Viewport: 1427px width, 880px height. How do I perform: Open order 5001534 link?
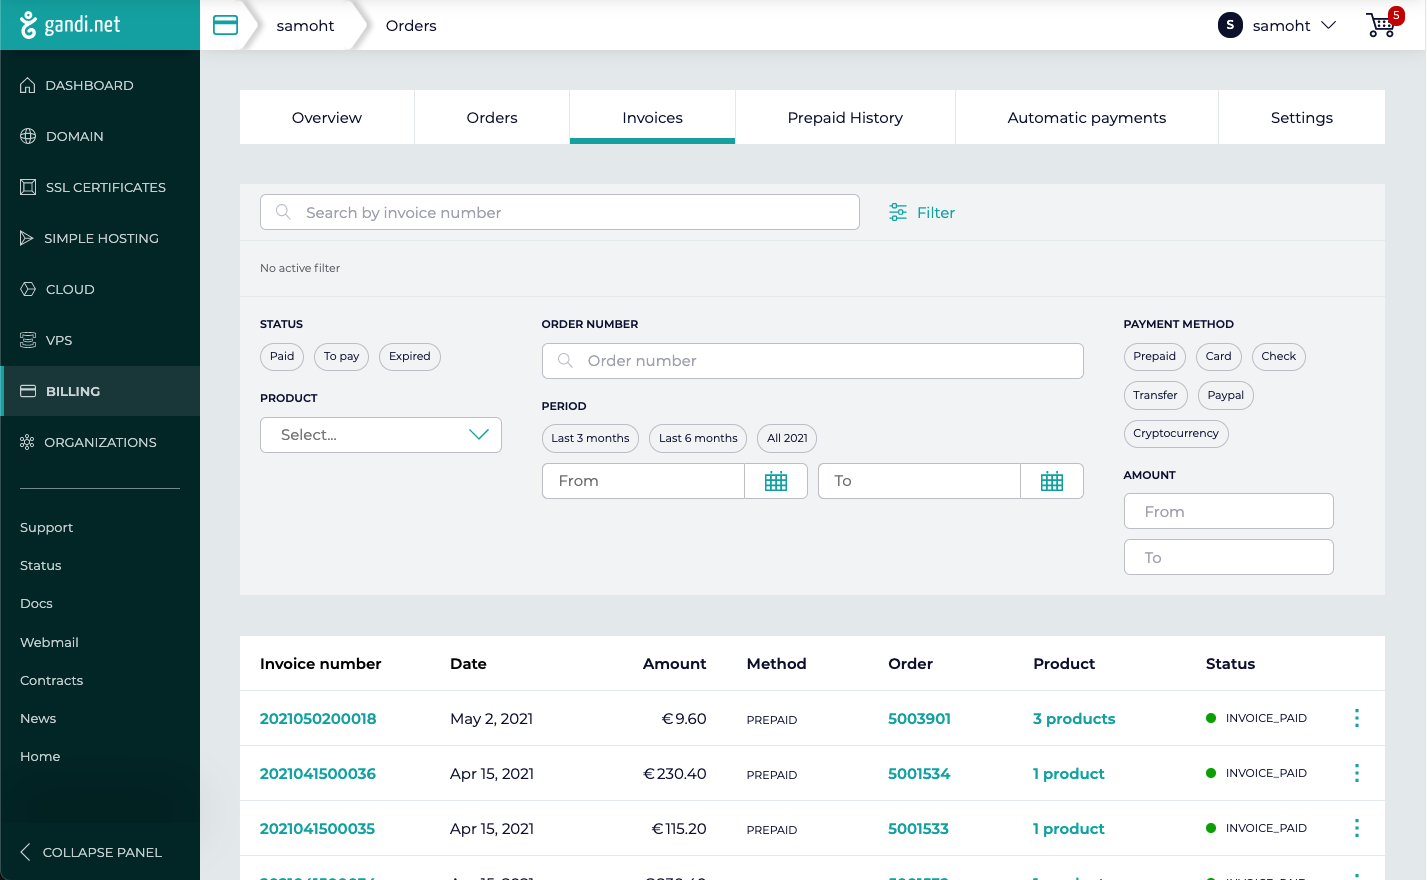point(918,773)
